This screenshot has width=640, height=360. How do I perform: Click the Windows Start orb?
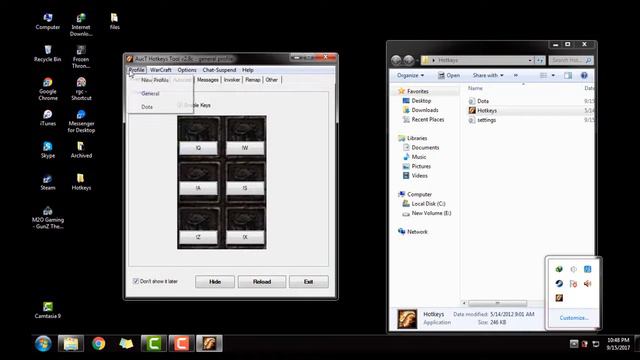click(x=43, y=344)
